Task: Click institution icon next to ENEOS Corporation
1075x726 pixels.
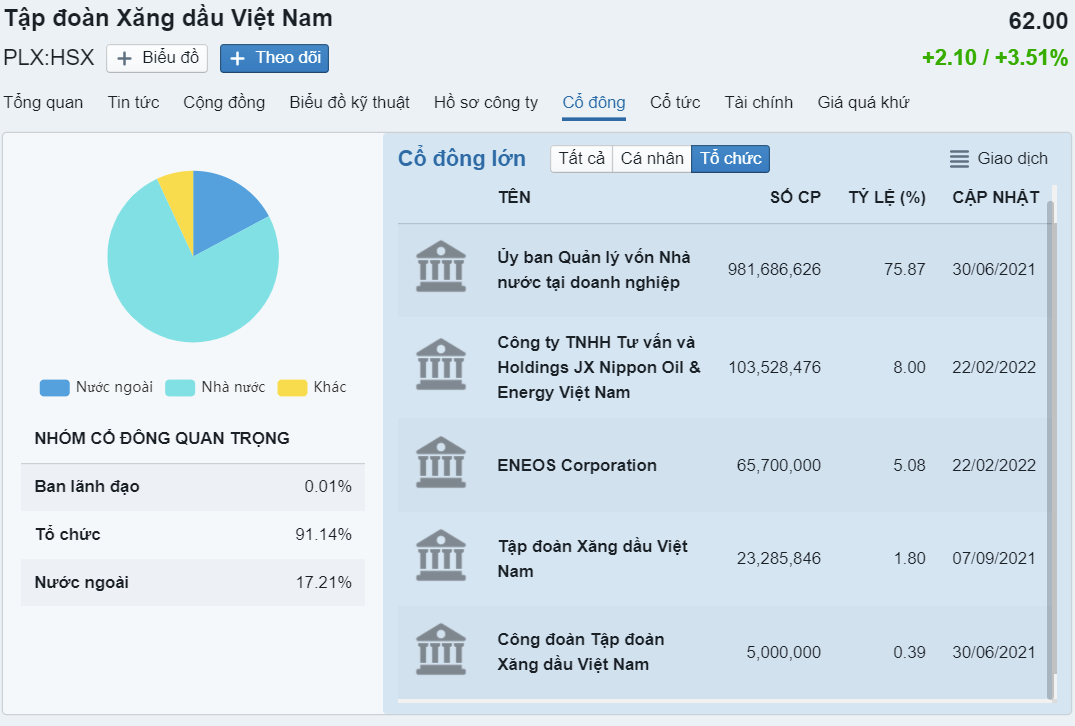Action: pos(441,463)
